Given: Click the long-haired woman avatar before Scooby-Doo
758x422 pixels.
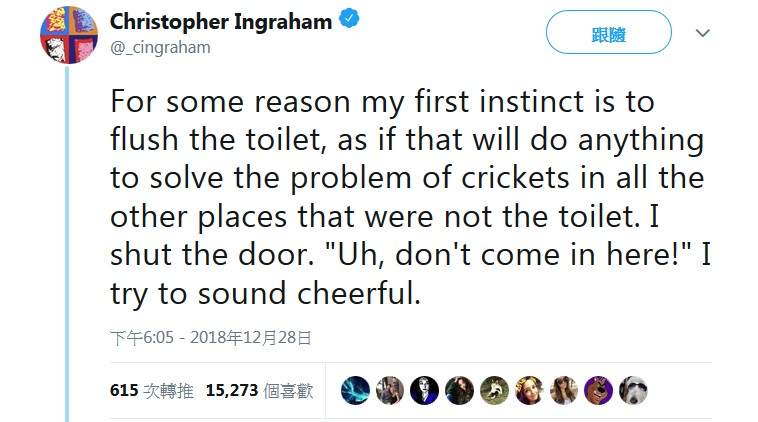Looking at the screenshot, I should (x=564, y=390).
